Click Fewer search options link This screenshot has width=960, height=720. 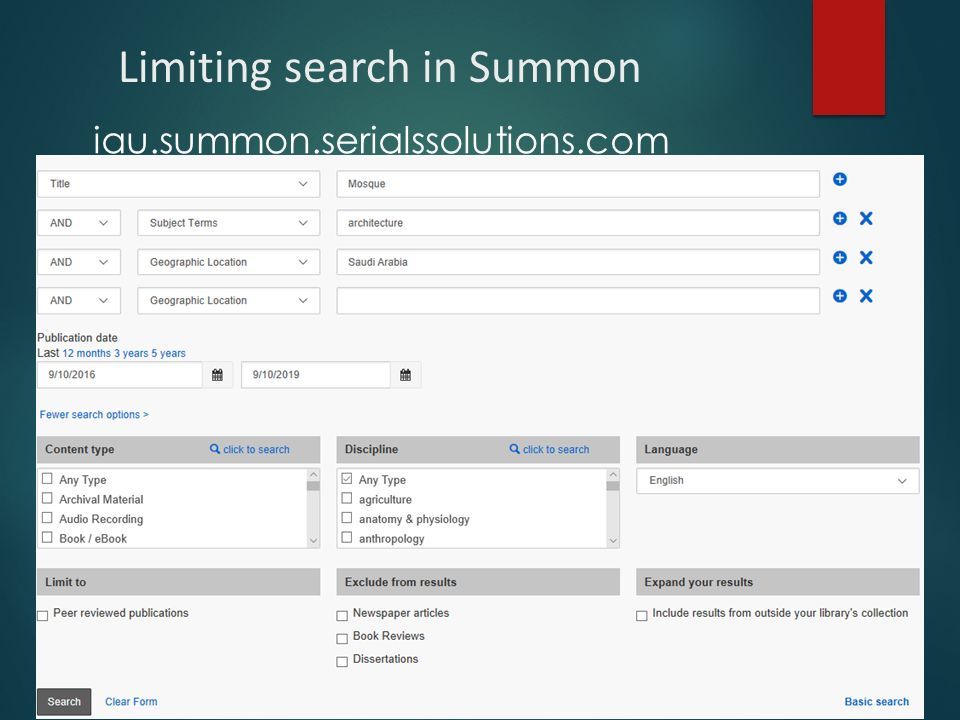click(x=94, y=414)
